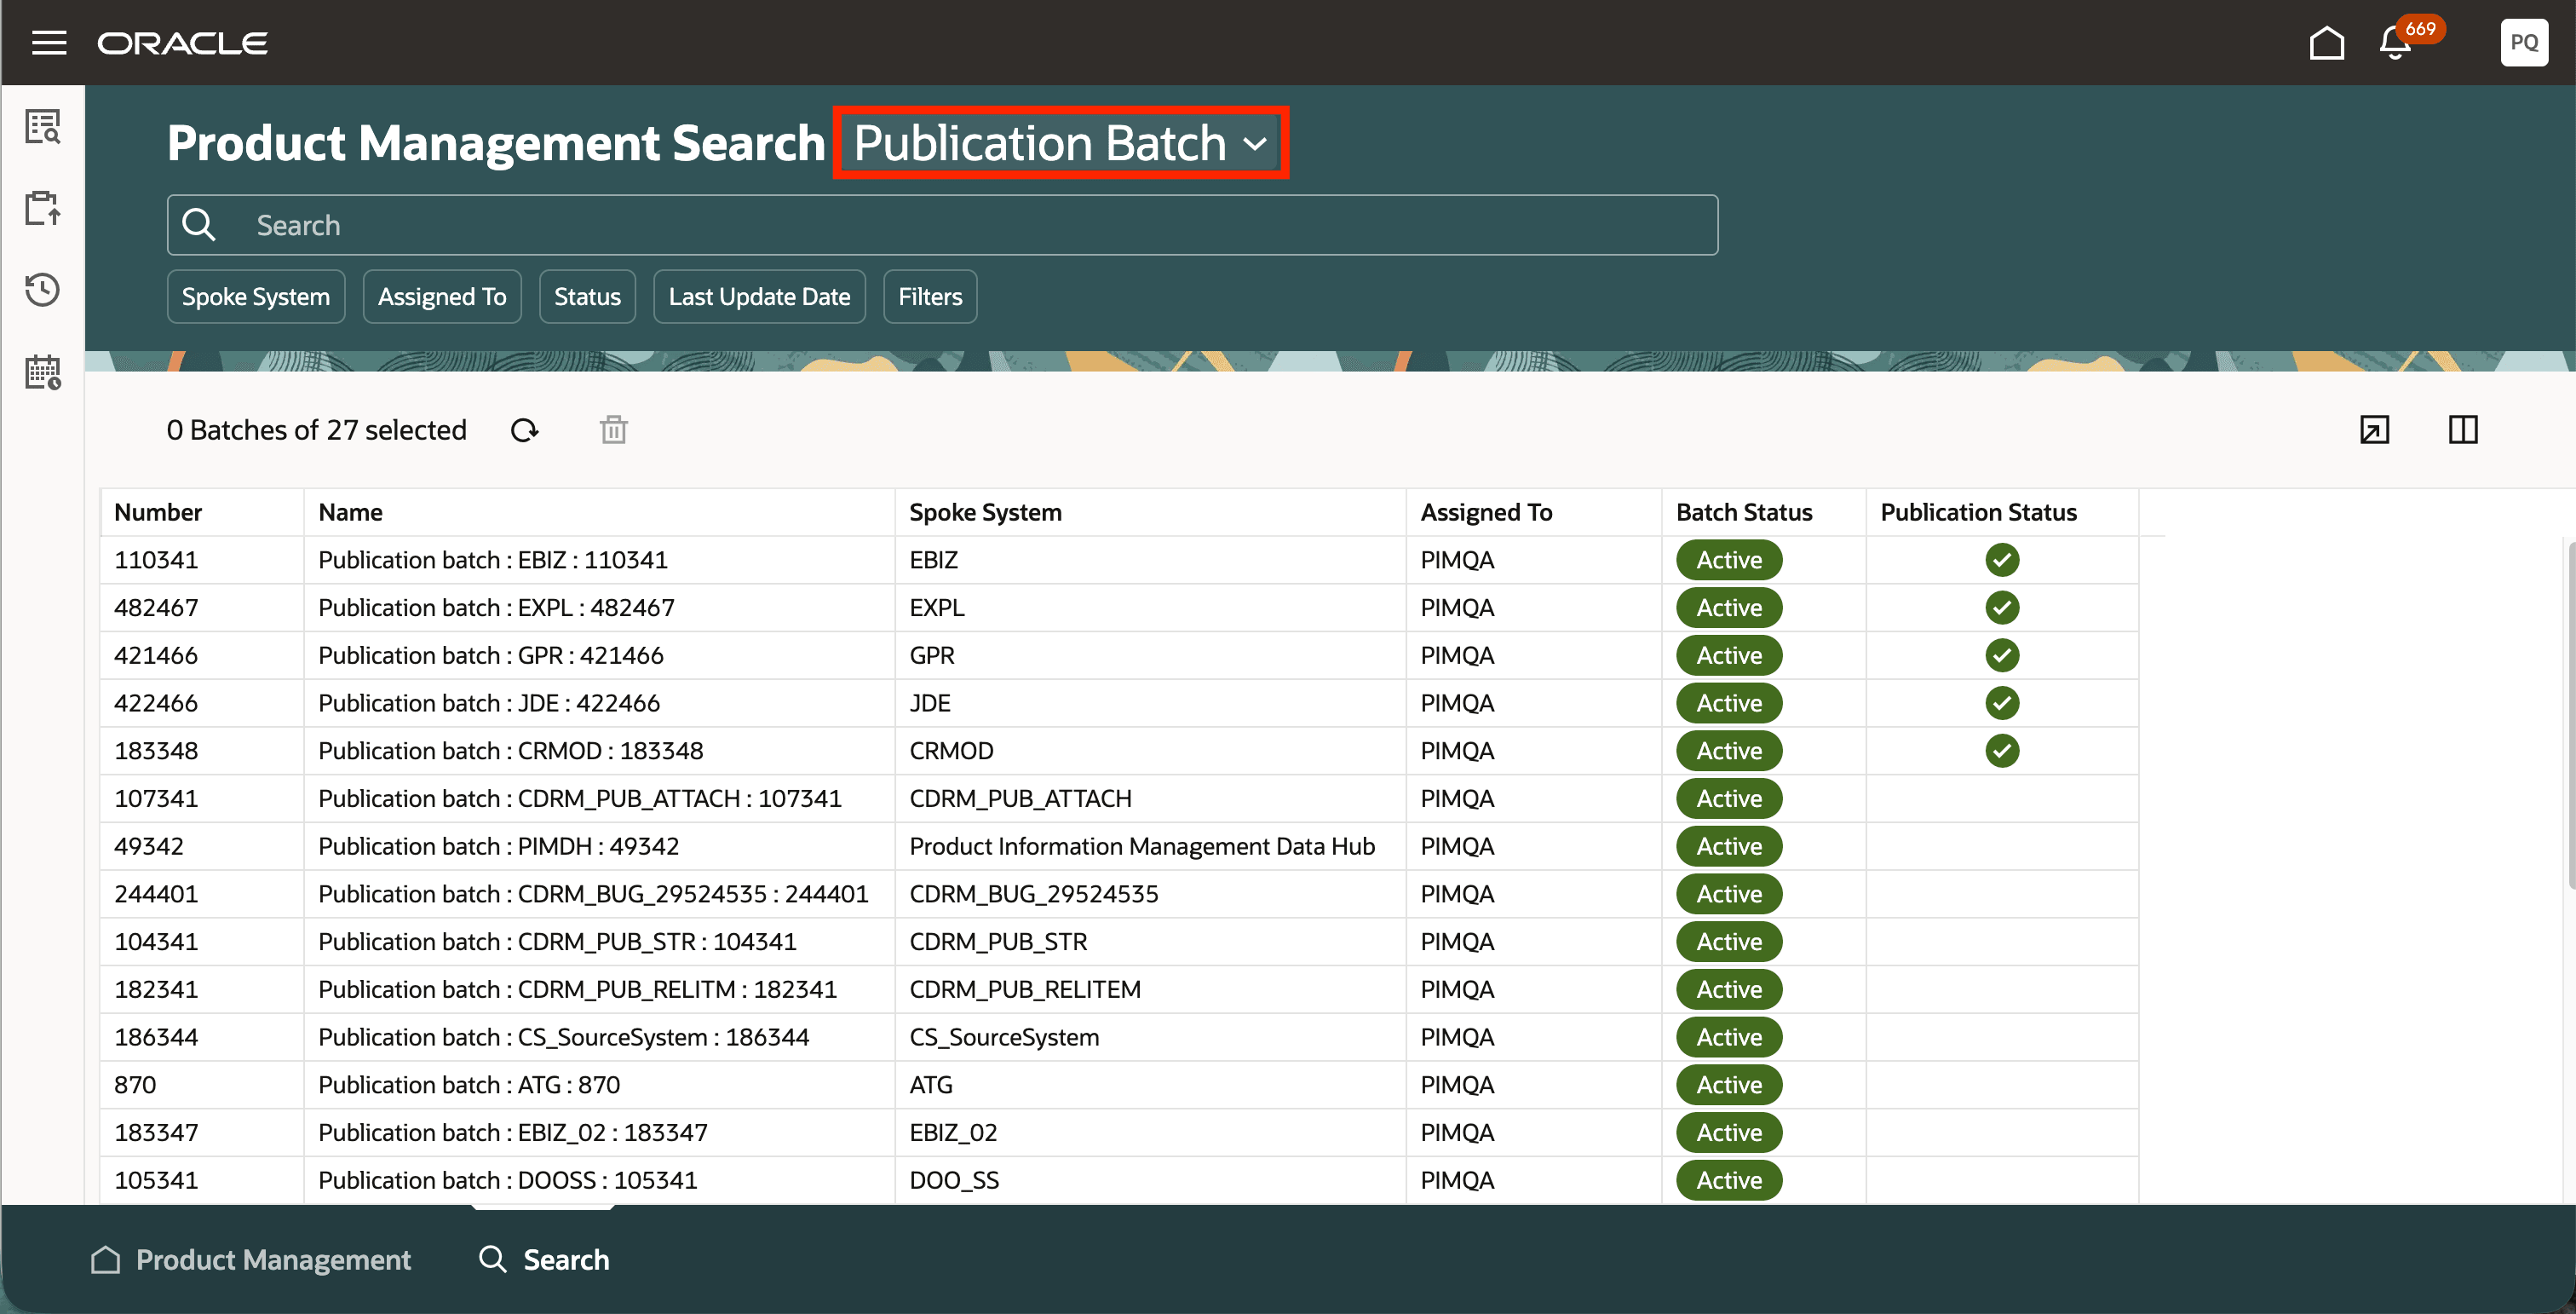Select batch number 244401
This screenshot has height=1314, width=2576.
tap(156, 894)
